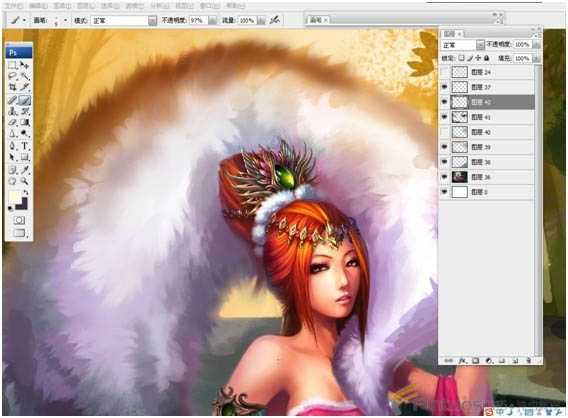Show hidden layer 图层 40 via visibility box
Image resolution: width=568 pixels, height=418 pixels.
445,132
